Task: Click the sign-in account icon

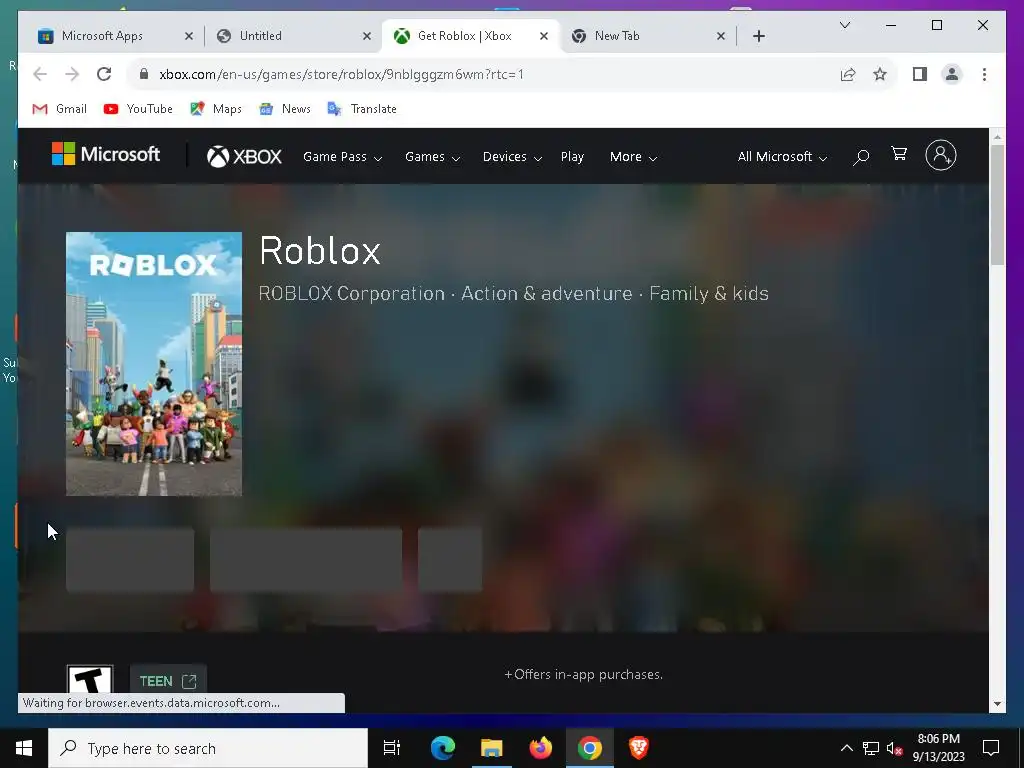Action: pos(940,155)
